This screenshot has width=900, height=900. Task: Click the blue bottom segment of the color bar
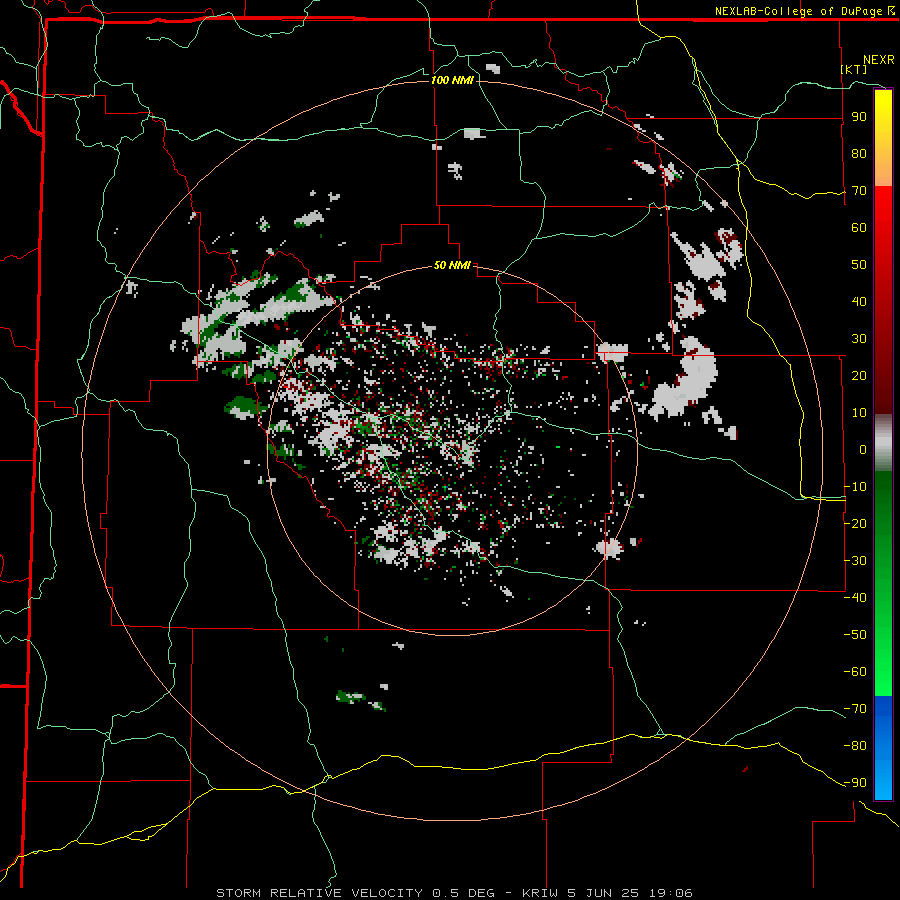coord(883,748)
